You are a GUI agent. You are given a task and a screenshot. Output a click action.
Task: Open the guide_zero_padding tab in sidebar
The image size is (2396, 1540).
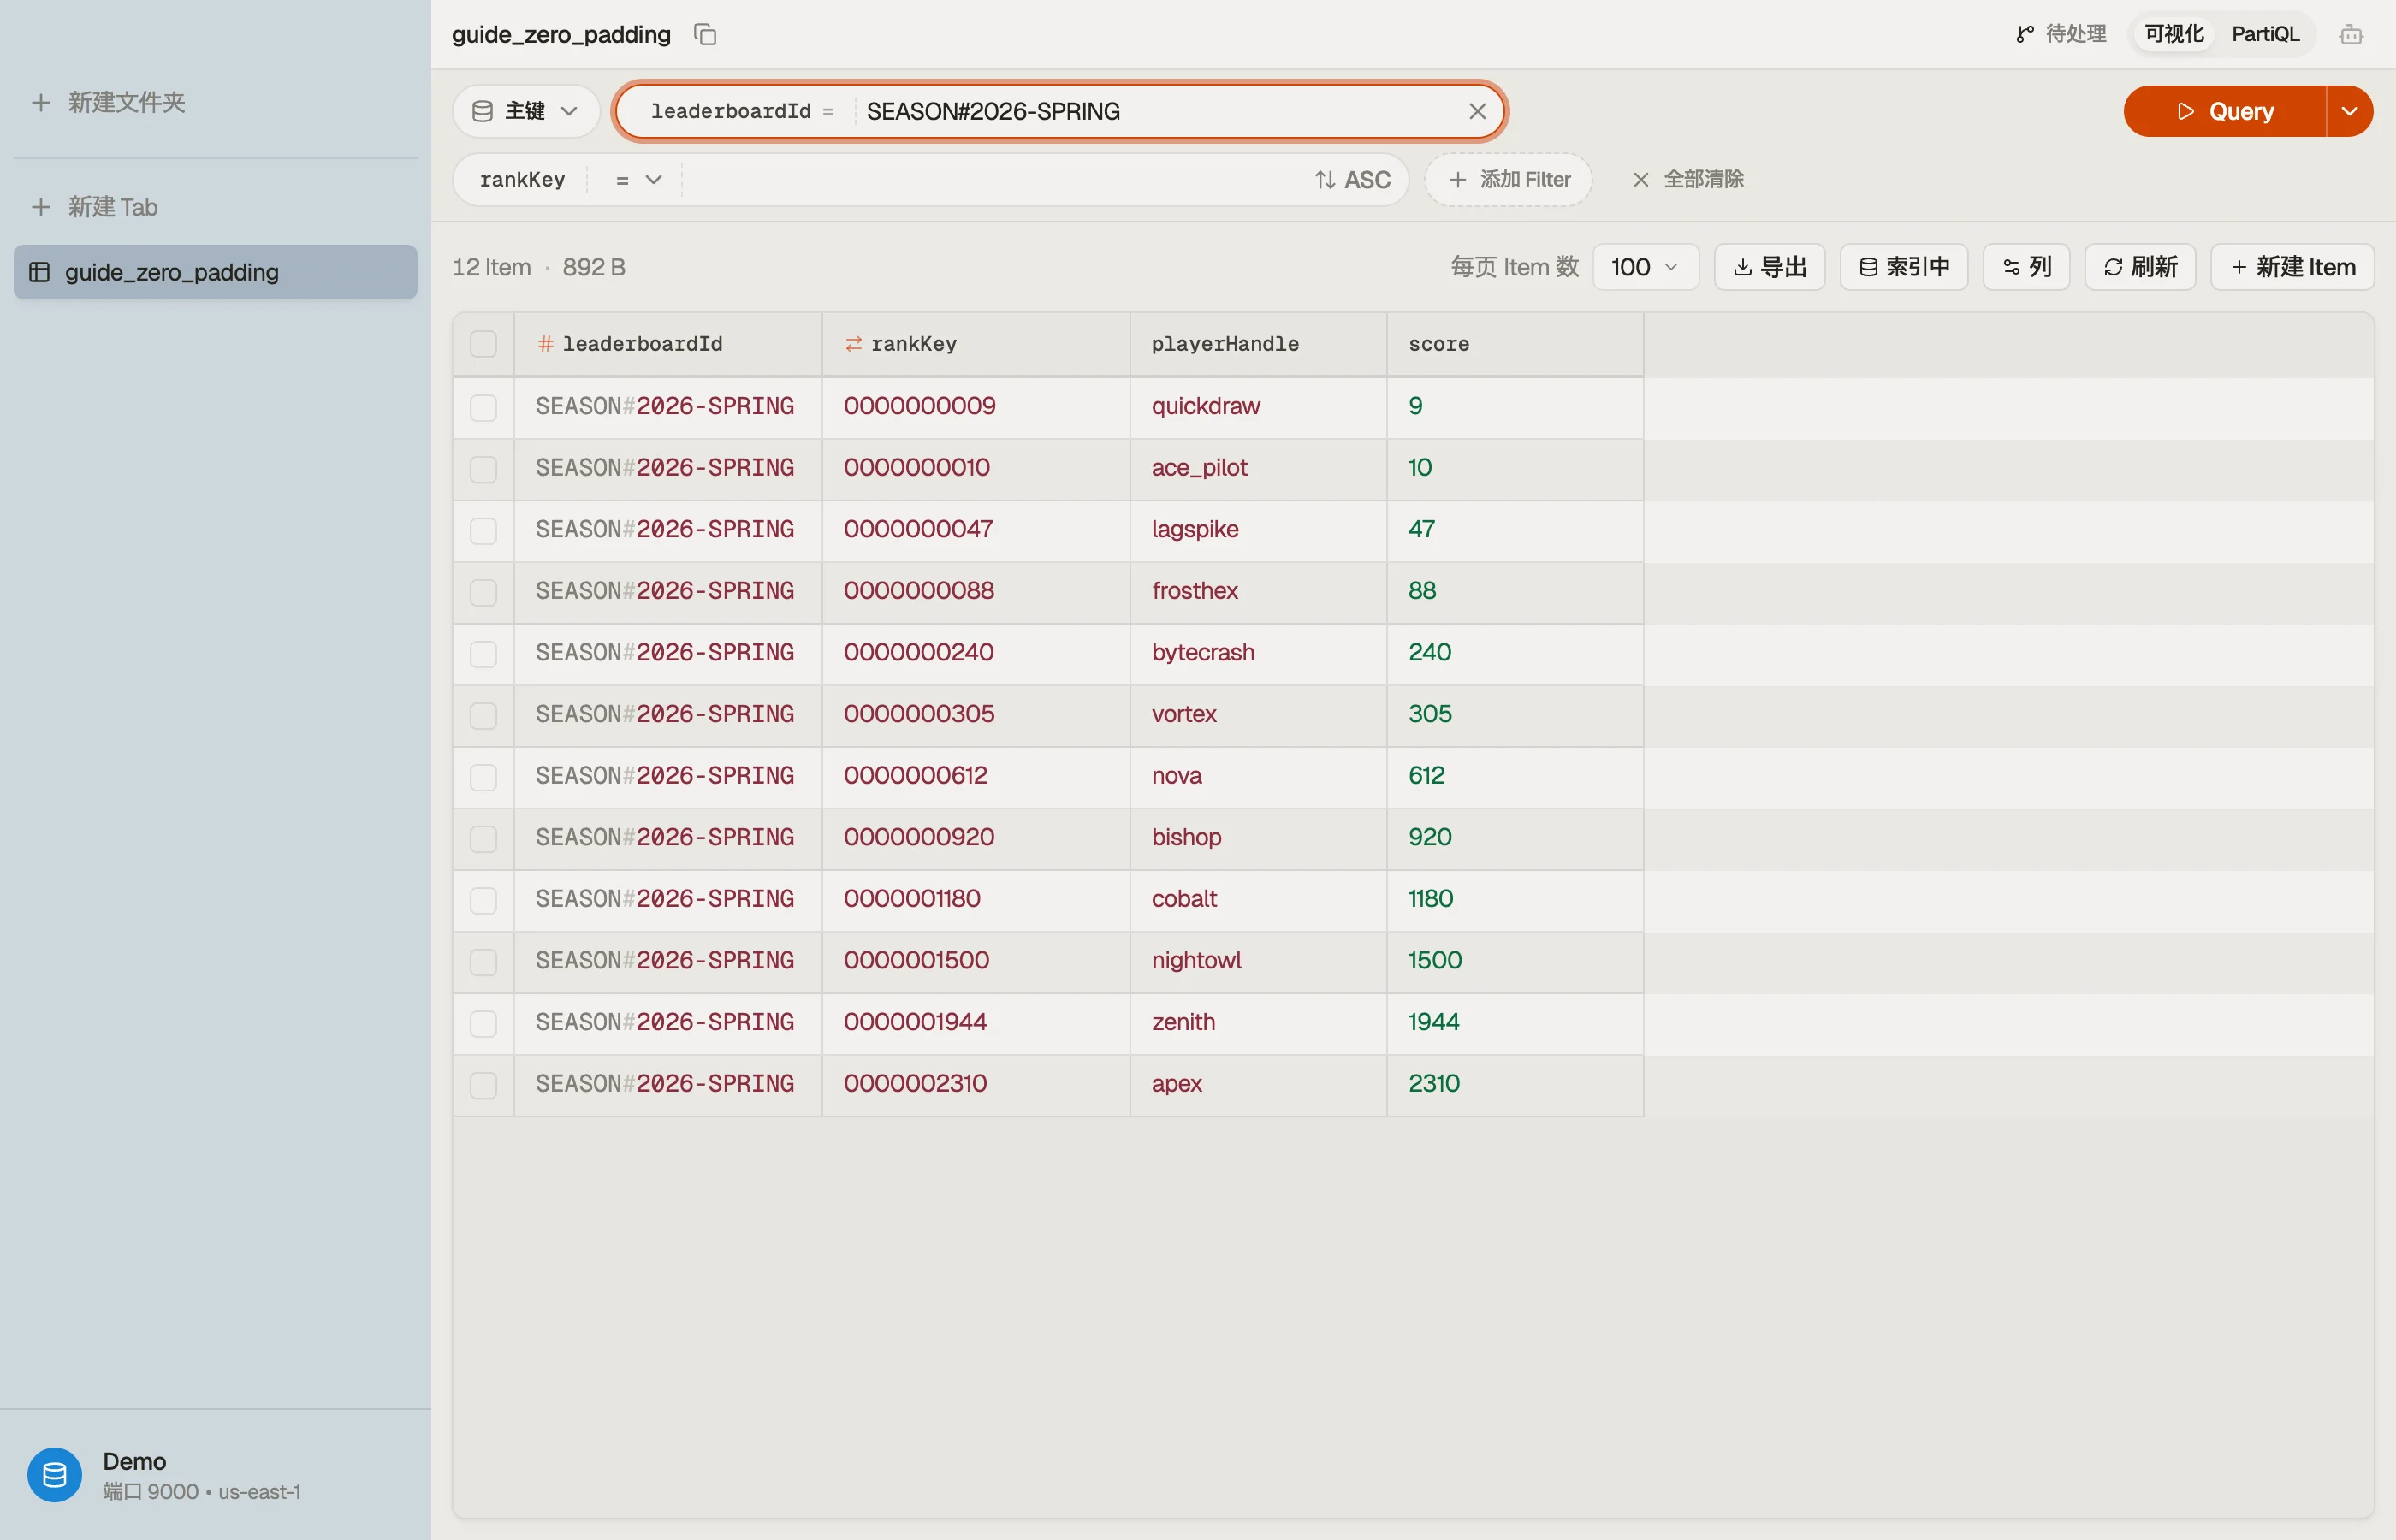(x=215, y=272)
